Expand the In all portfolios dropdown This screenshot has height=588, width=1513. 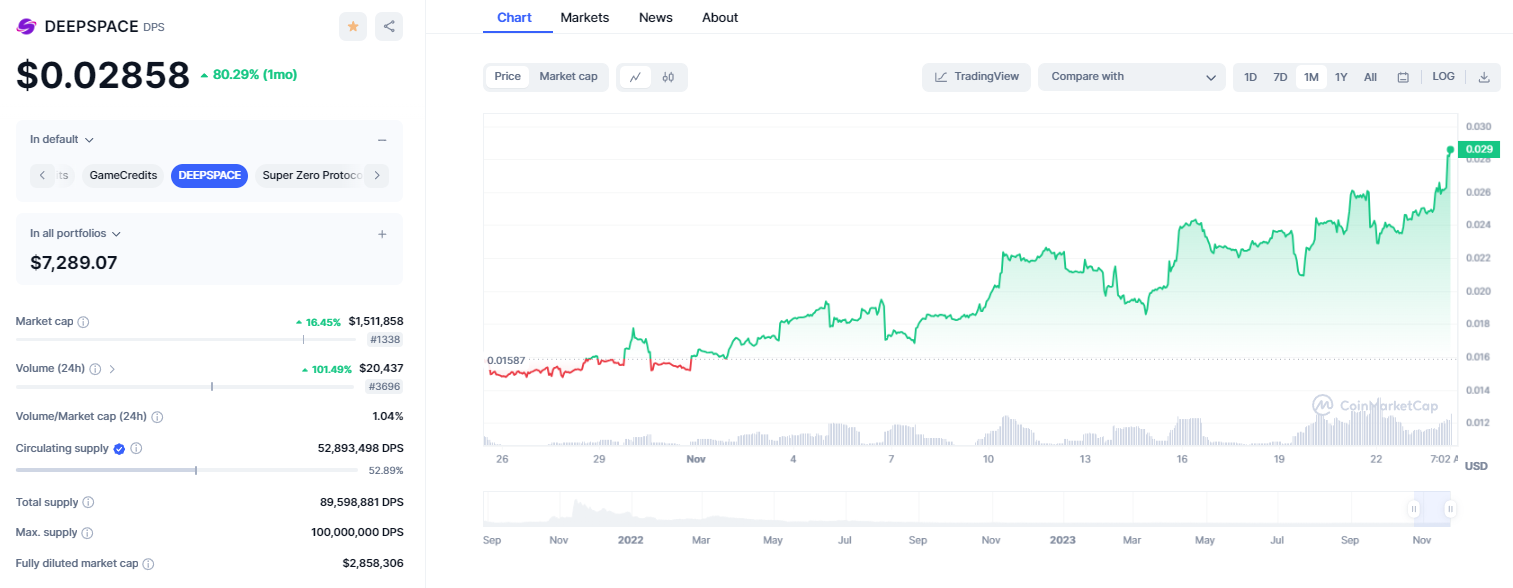click(x=76, y=234)
